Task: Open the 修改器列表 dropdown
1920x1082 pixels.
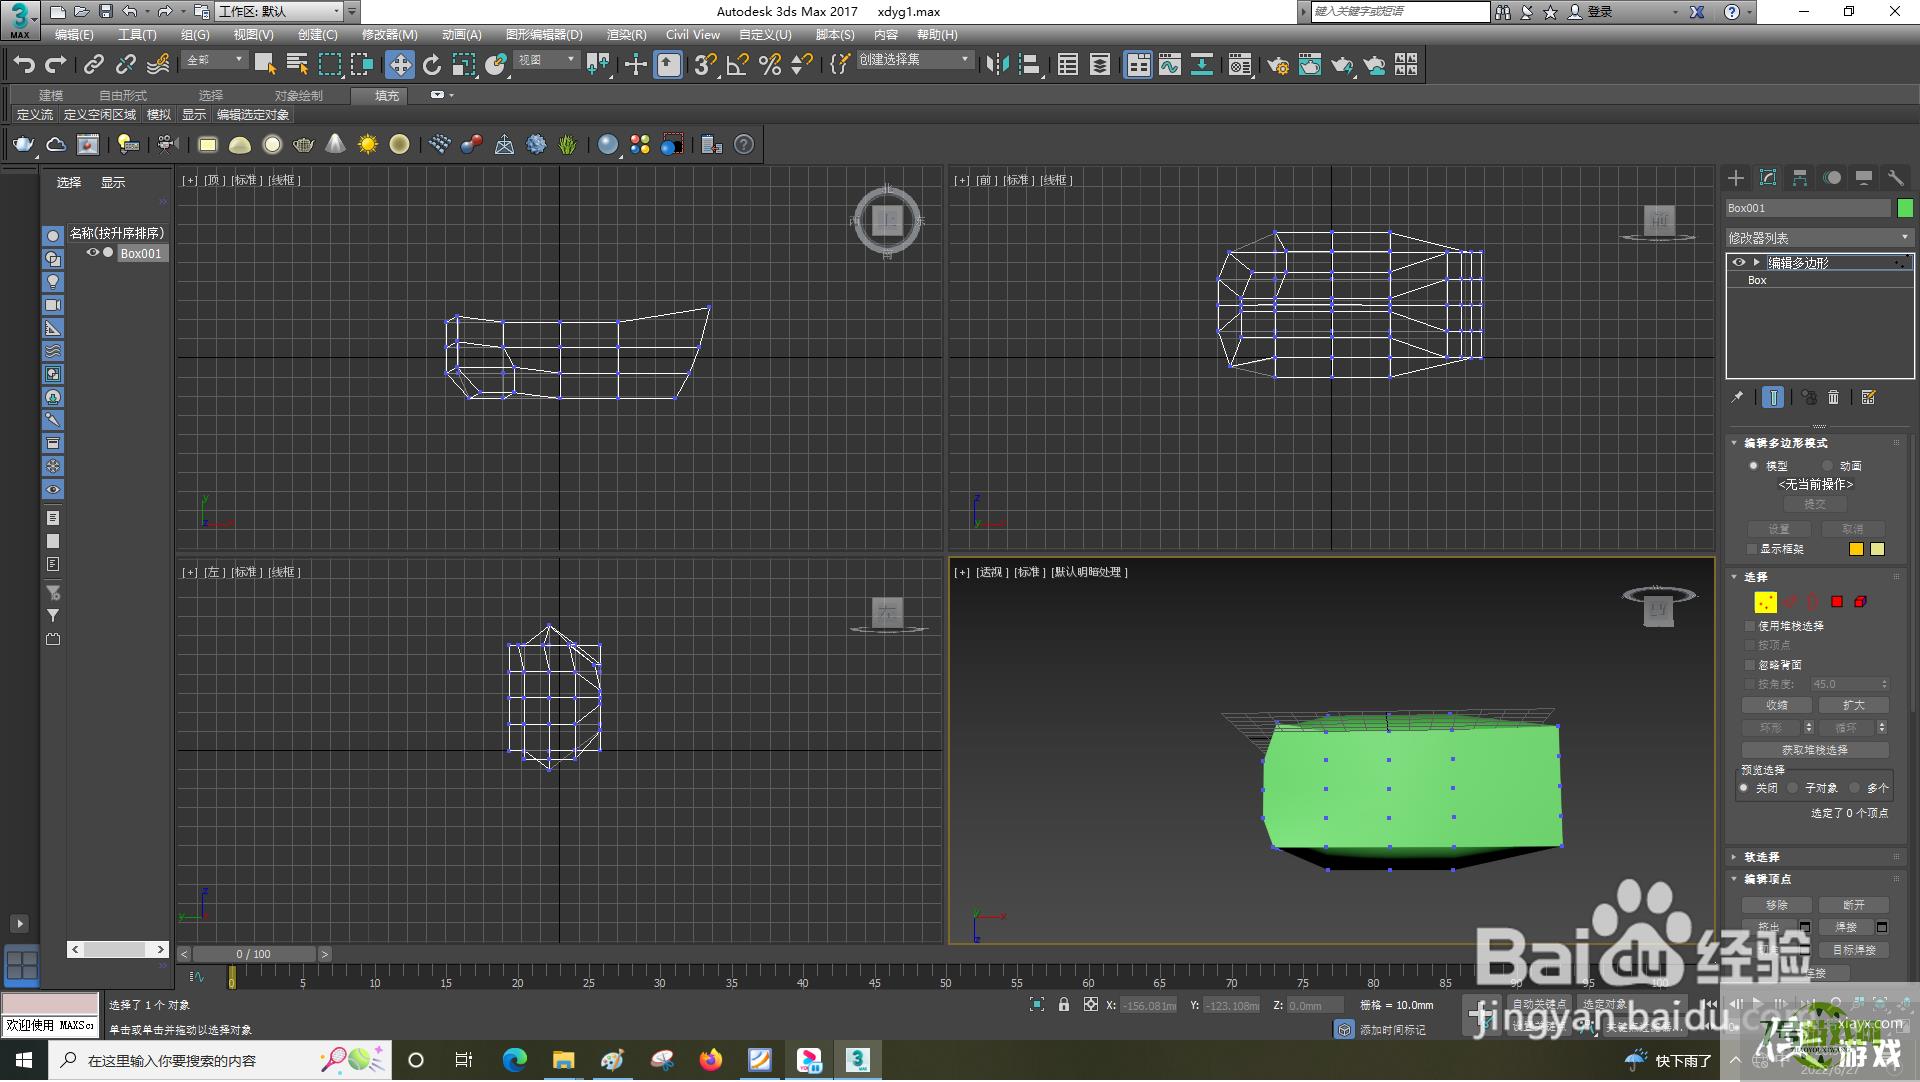Action: coord(1819,238)
